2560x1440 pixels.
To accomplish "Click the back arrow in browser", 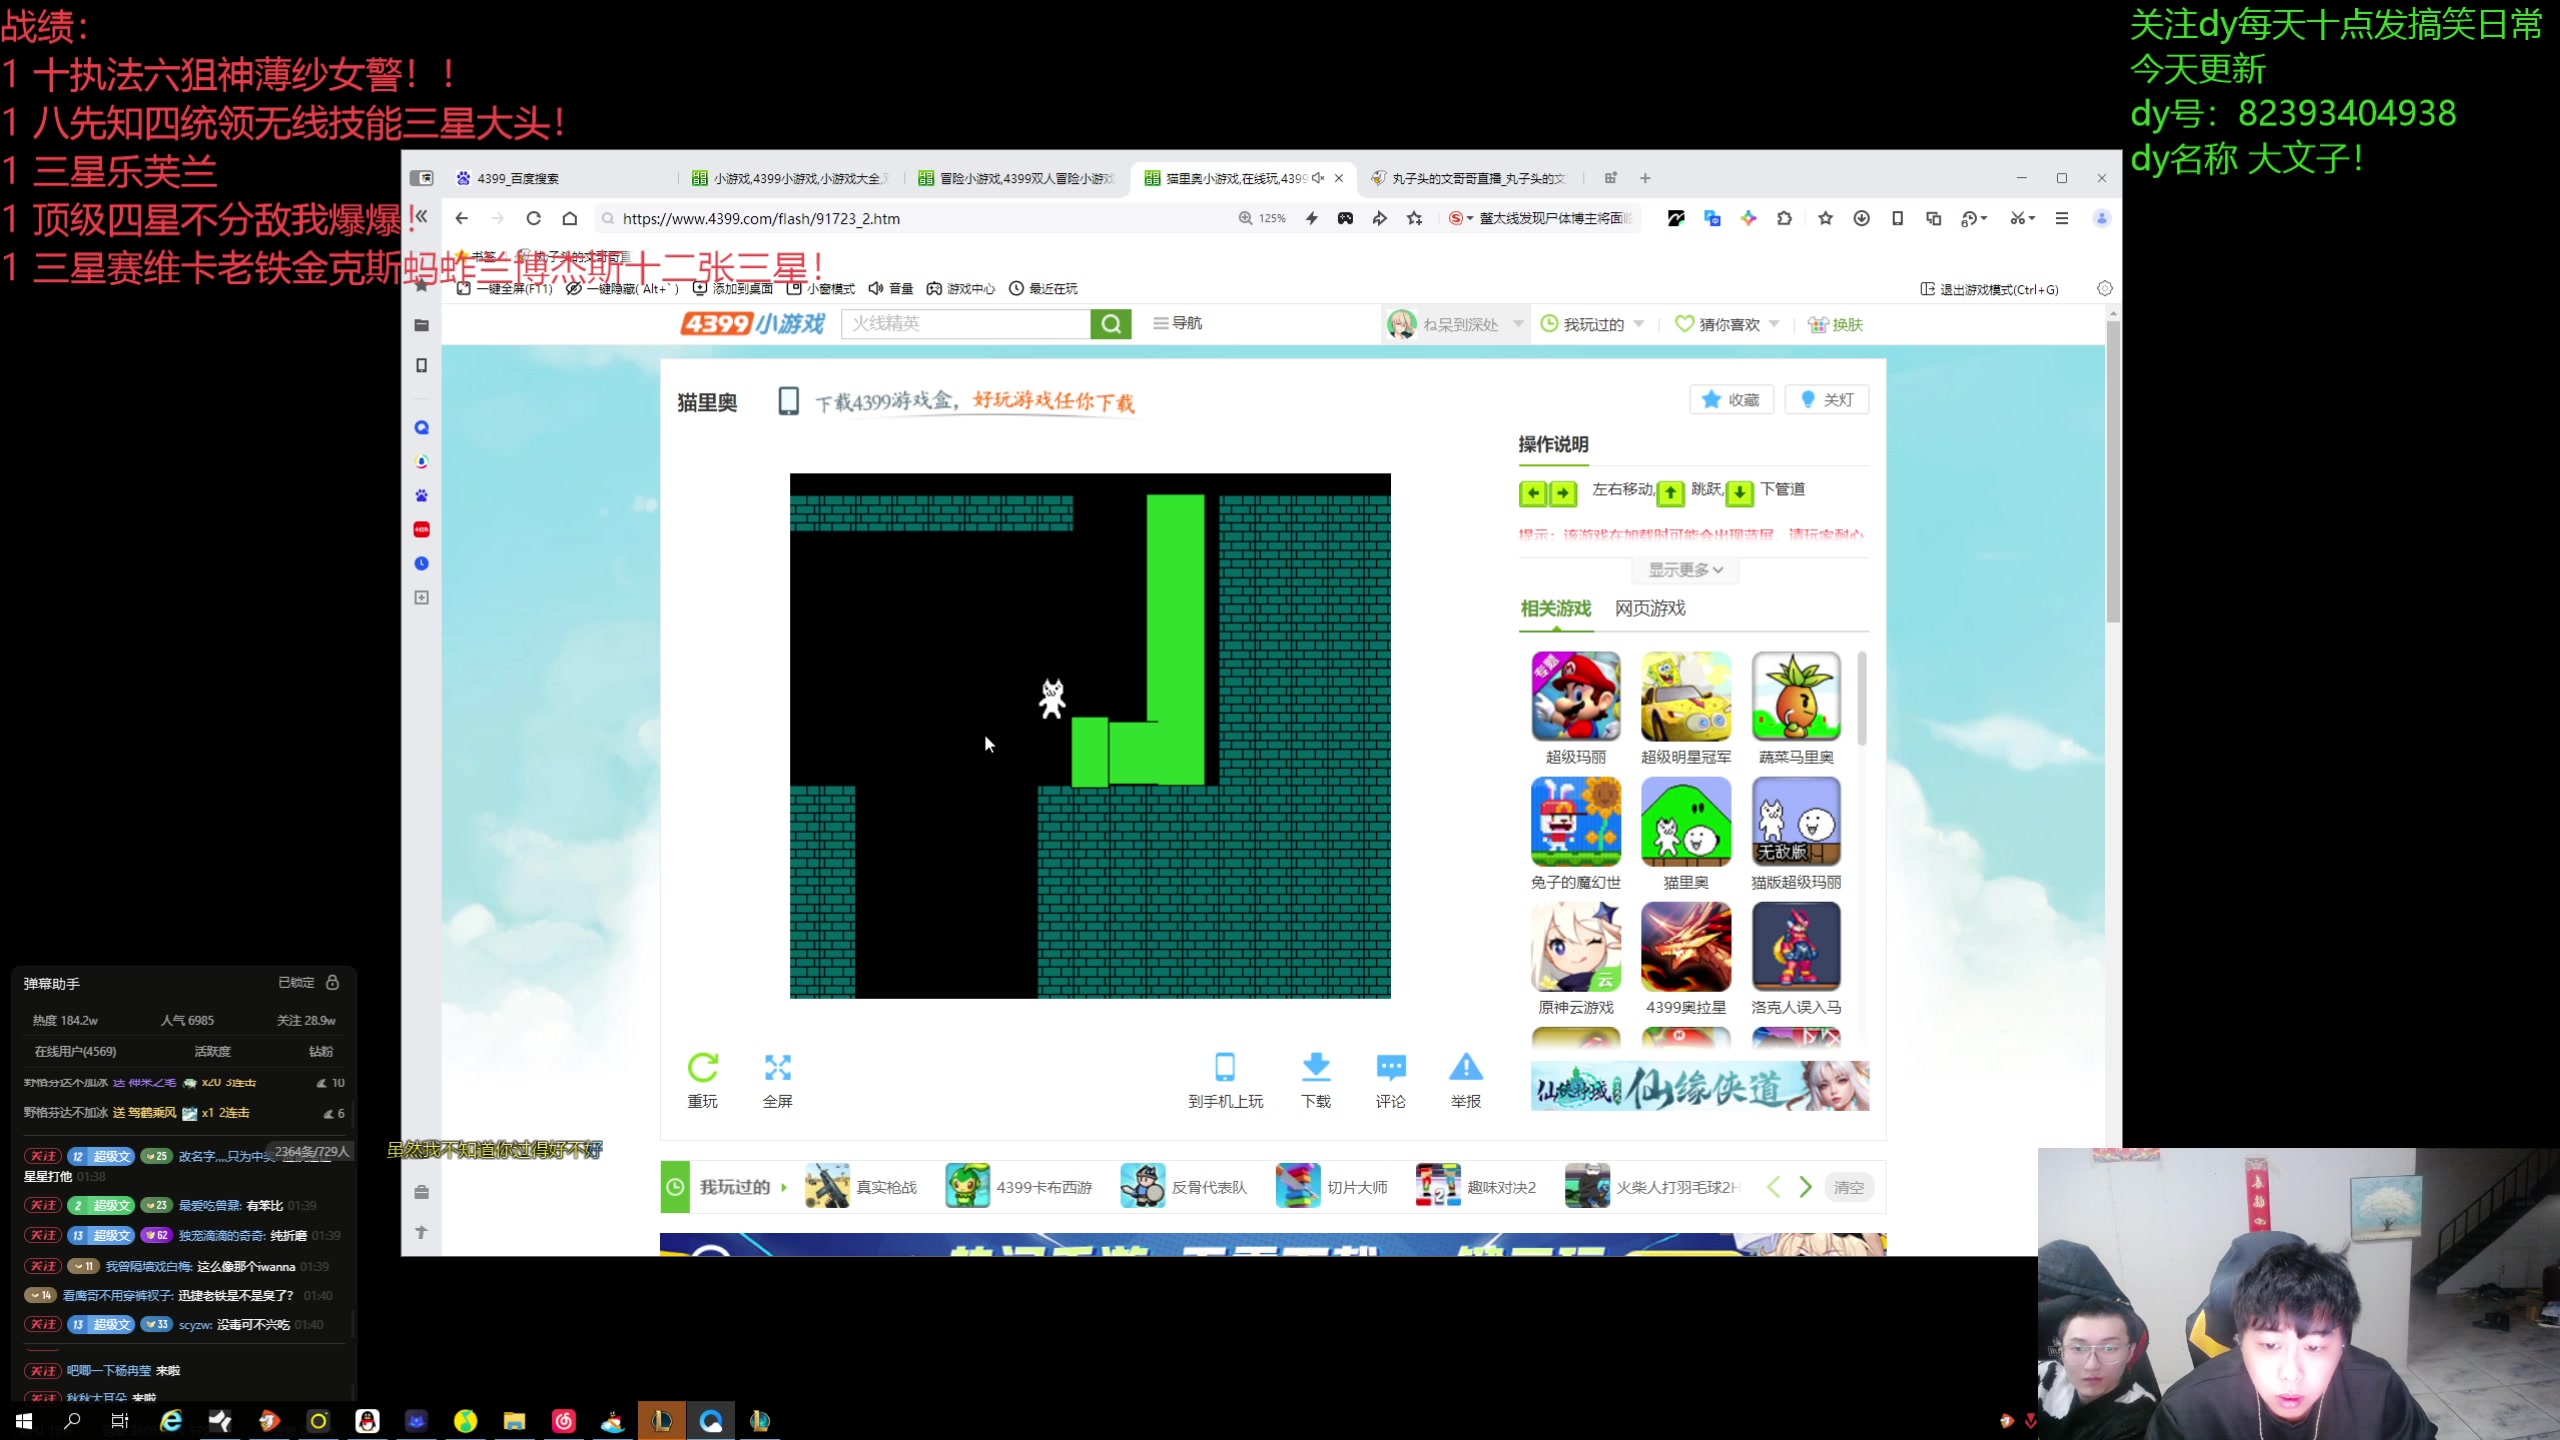I will pyautogui.click(x=461, y=218).
